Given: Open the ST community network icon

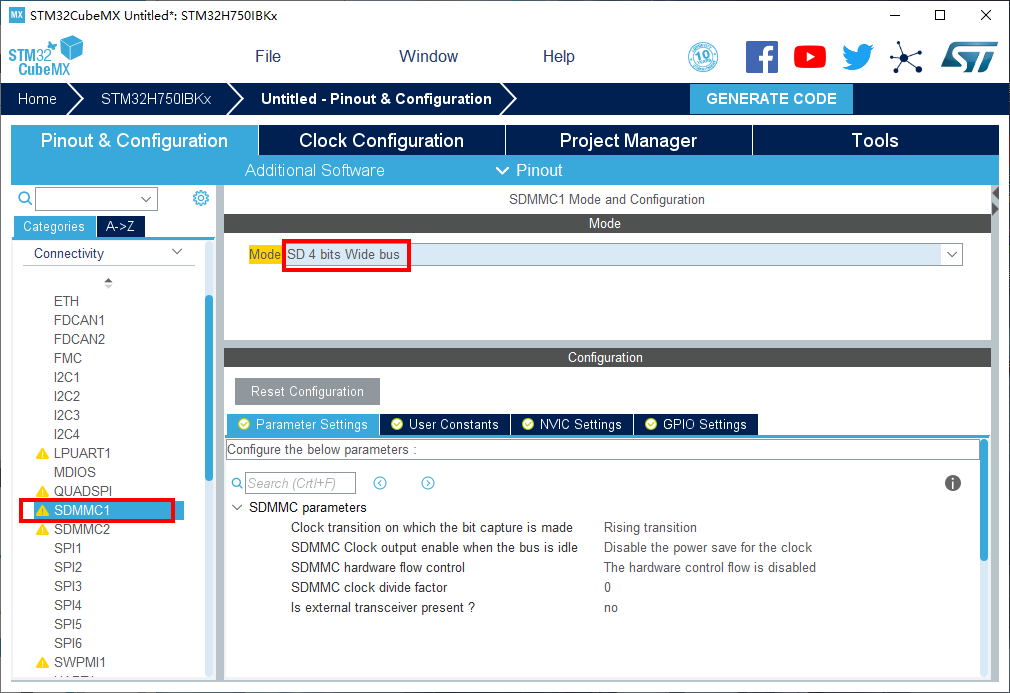Looking at the screenshot, I should [906, 57].
